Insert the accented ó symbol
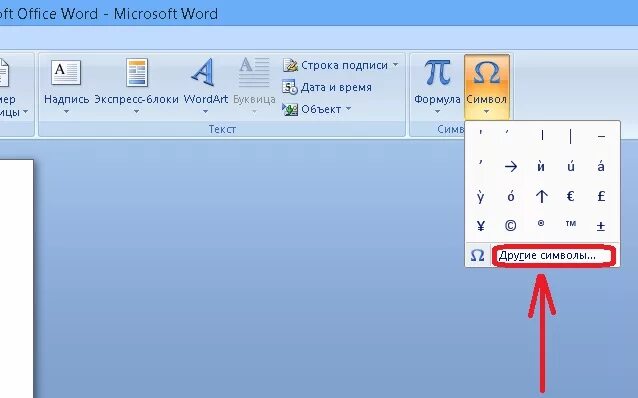The image size is (638, 398). click(511, 196)
